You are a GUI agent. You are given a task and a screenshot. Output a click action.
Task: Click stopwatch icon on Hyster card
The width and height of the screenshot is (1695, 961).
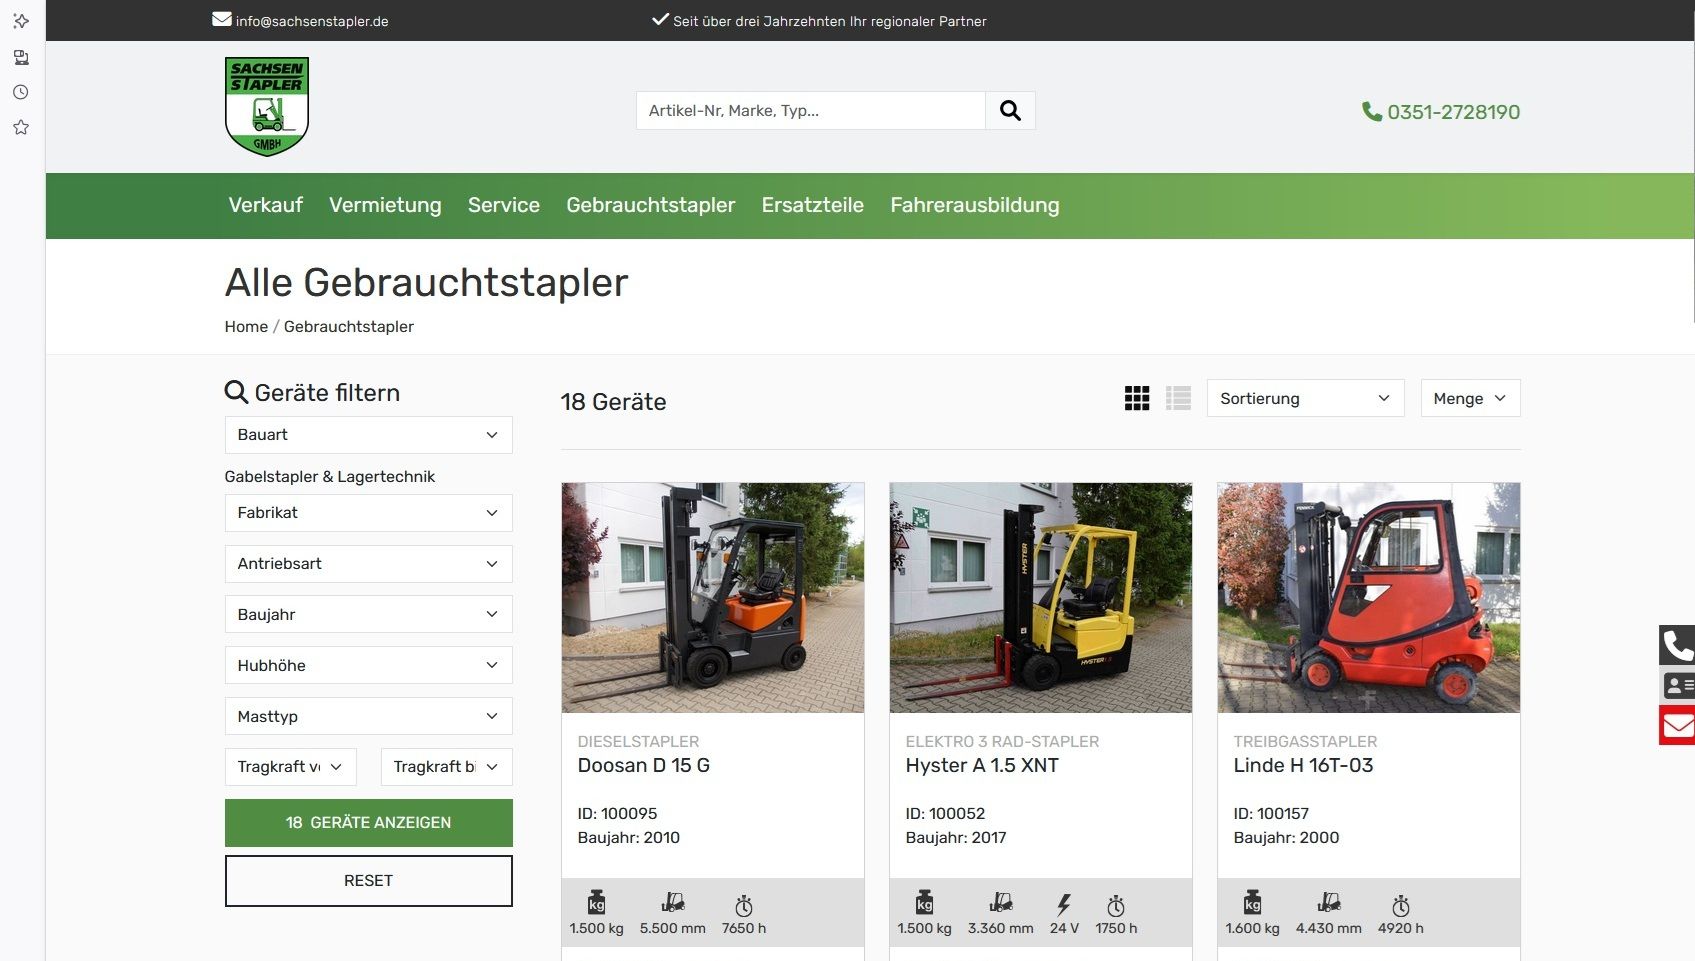point(1116,906)
